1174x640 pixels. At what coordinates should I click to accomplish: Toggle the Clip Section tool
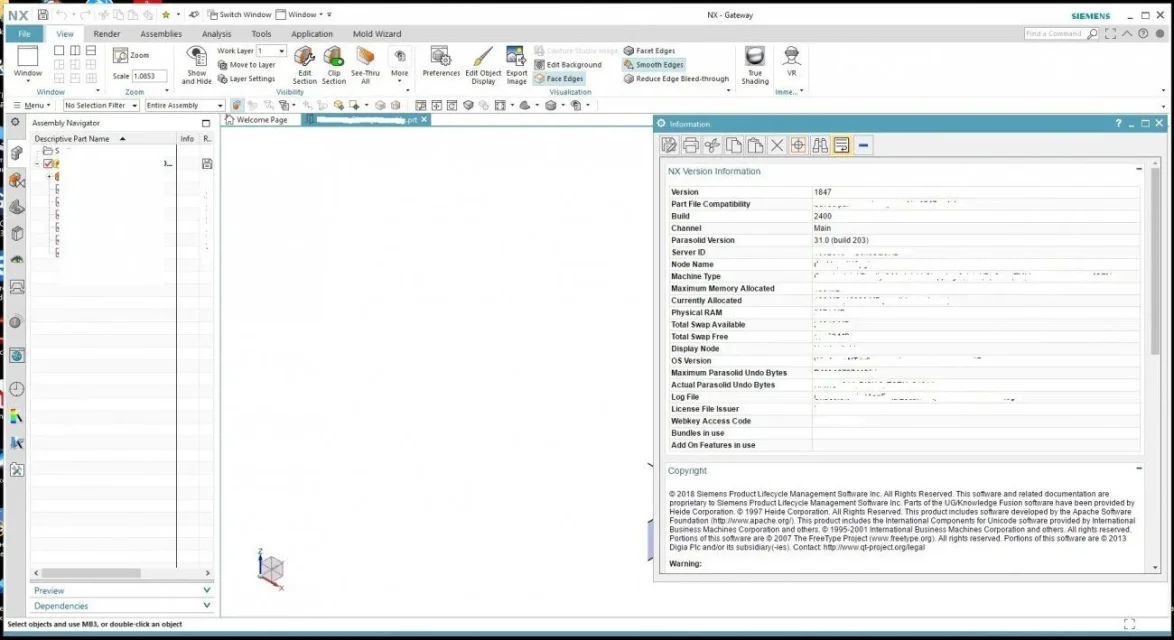(334, 64)
